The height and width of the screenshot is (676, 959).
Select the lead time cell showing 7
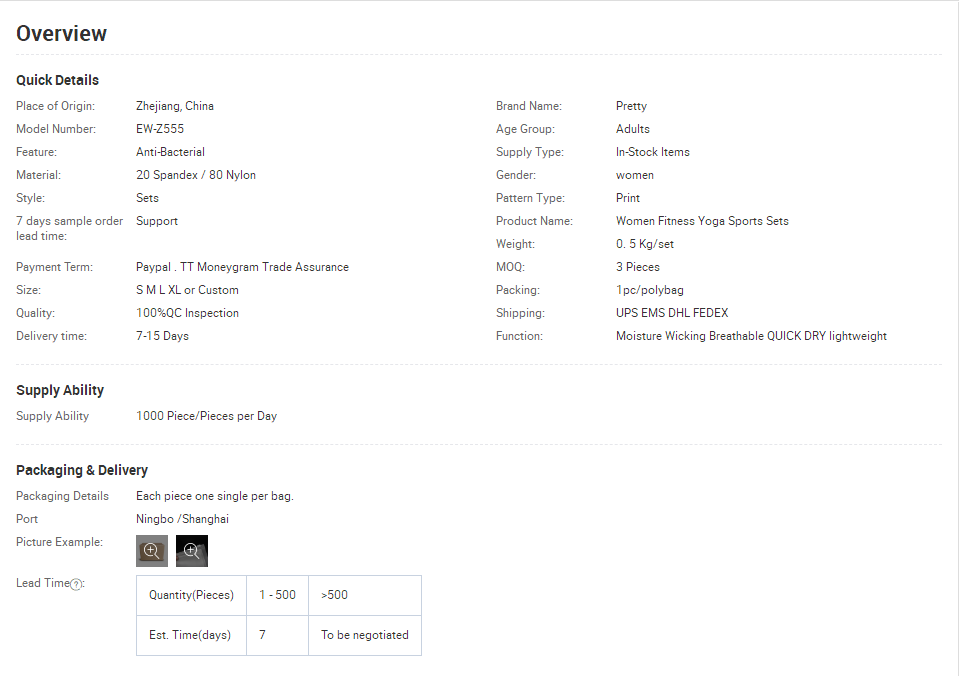(278, 636)
